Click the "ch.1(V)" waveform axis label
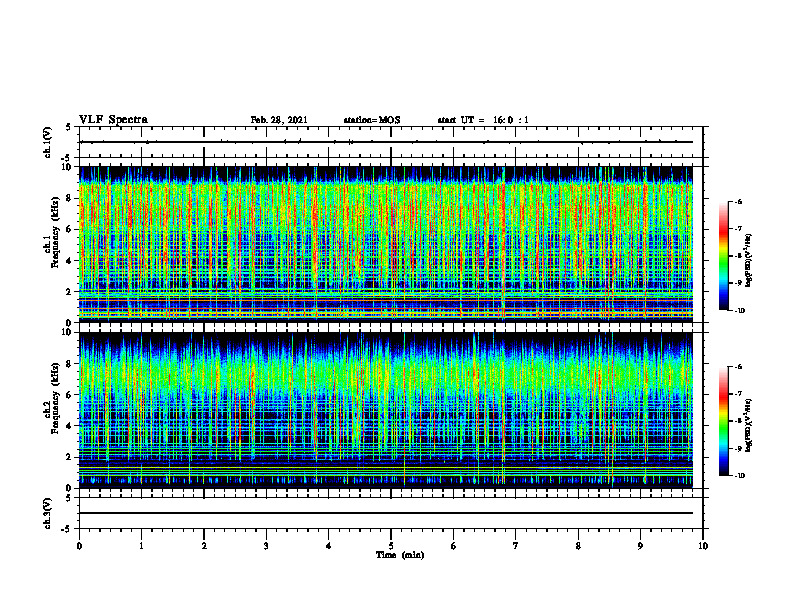This screenshot has height=612, width=792. click(48, 142)
